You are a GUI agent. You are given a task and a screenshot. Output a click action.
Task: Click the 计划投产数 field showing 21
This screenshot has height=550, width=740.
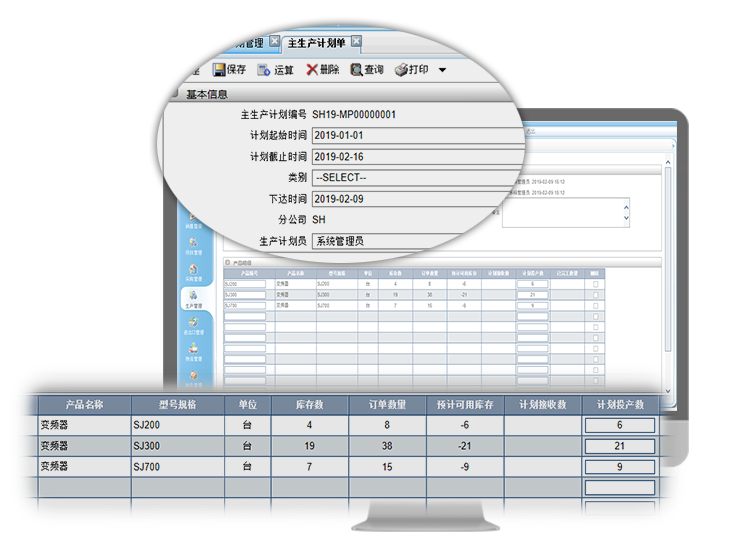pos(618,446)
